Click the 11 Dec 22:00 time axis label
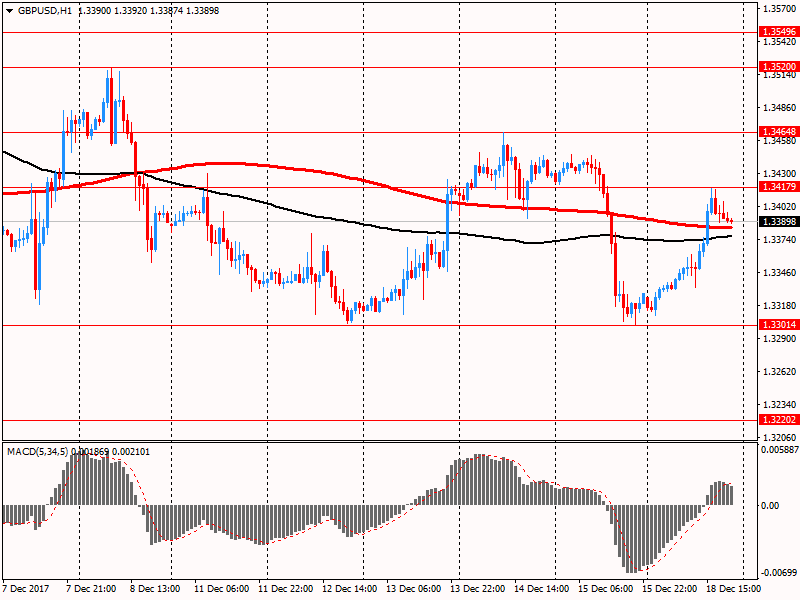Viewport: 800px width, 600px height. 285,588
